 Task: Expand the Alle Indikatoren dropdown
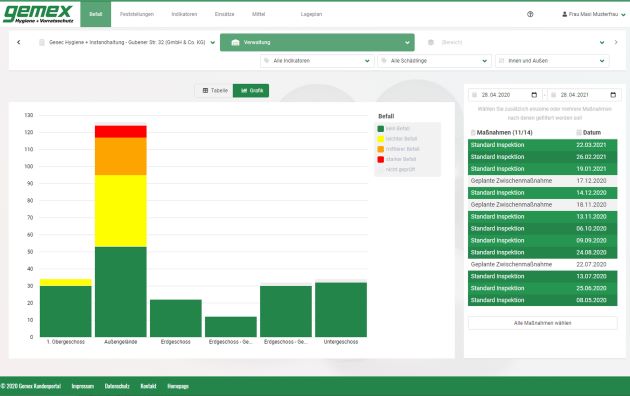[x=317, y=61]
